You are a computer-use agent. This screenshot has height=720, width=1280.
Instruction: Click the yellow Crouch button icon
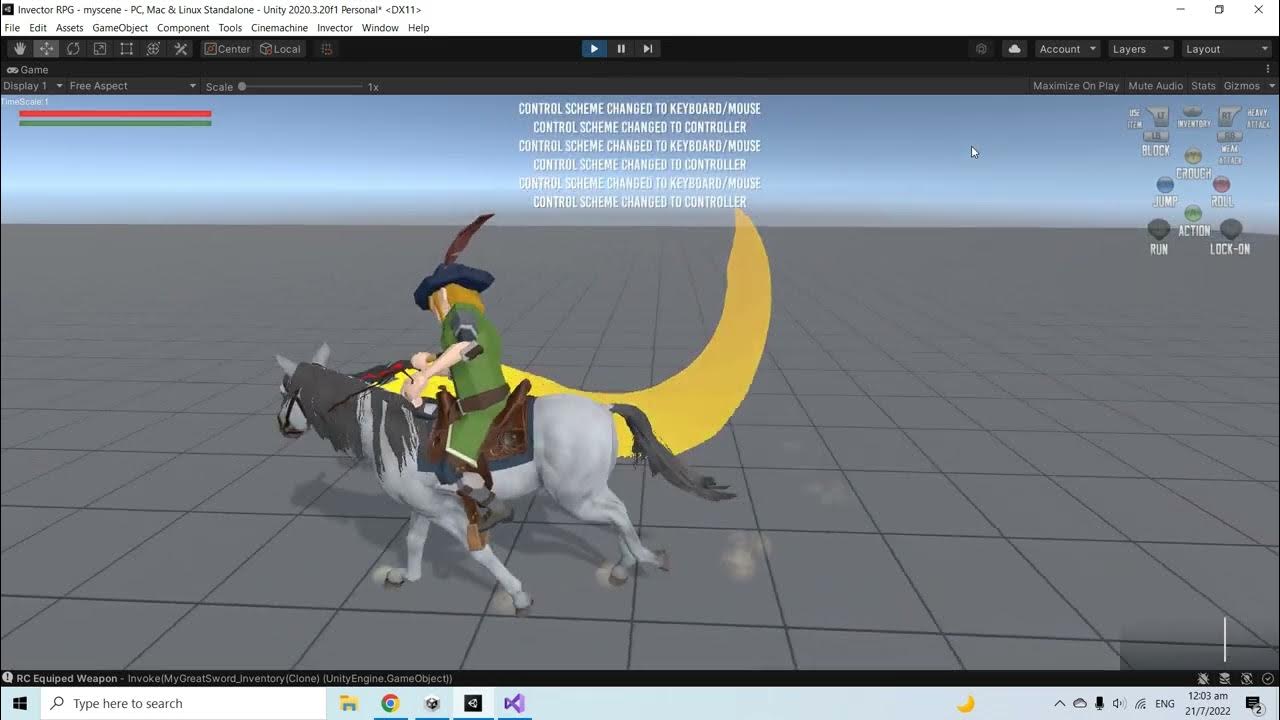(x=1193, y=156)
